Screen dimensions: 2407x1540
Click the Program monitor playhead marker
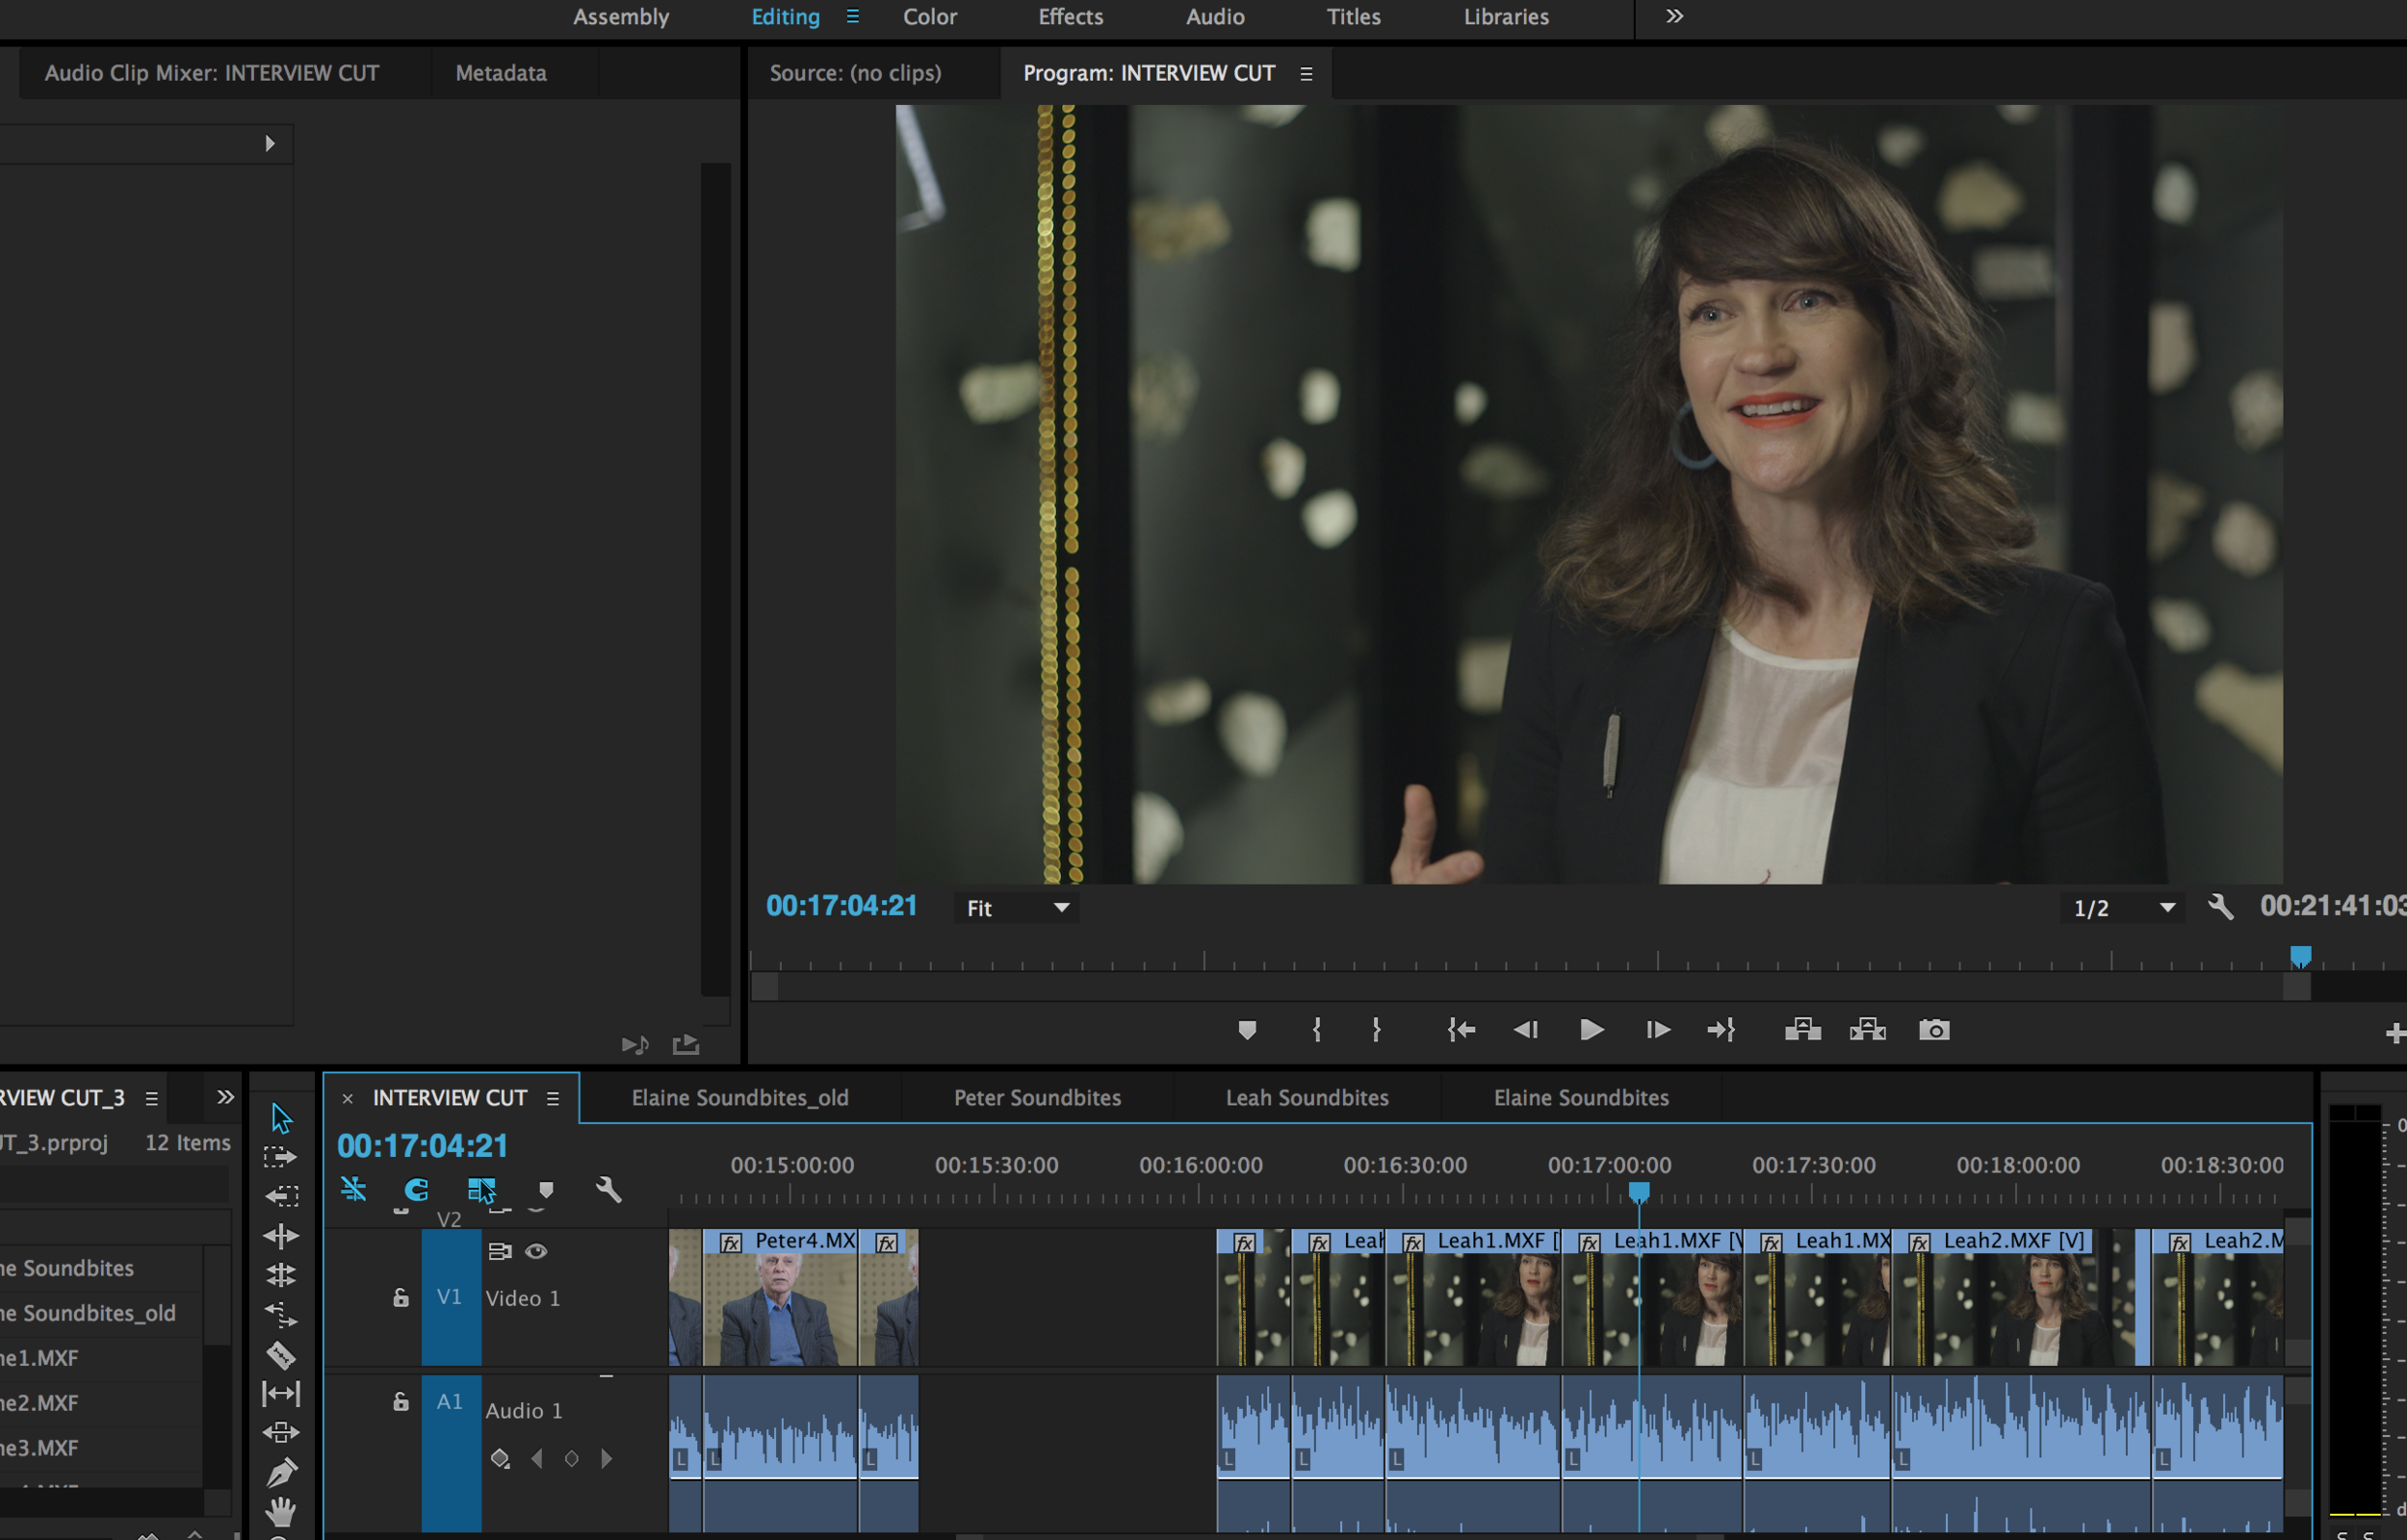click(2301, 958)
